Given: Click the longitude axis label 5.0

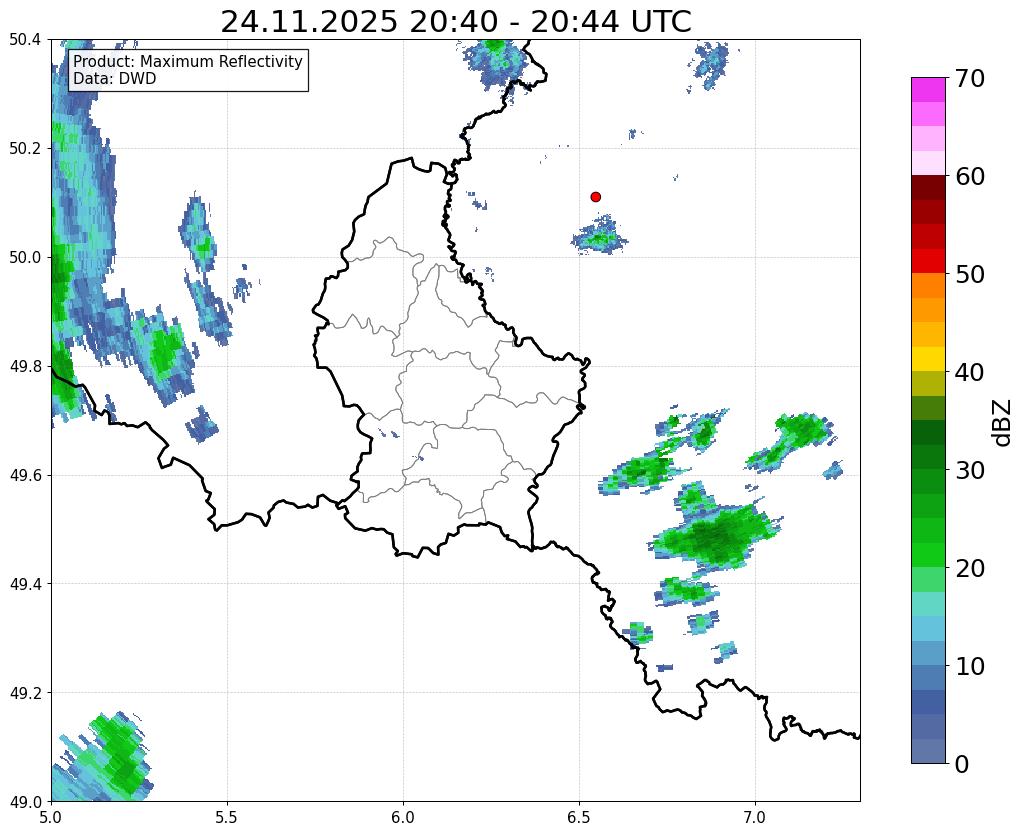Looking at the screenshot, I should [x=51, y=817].
